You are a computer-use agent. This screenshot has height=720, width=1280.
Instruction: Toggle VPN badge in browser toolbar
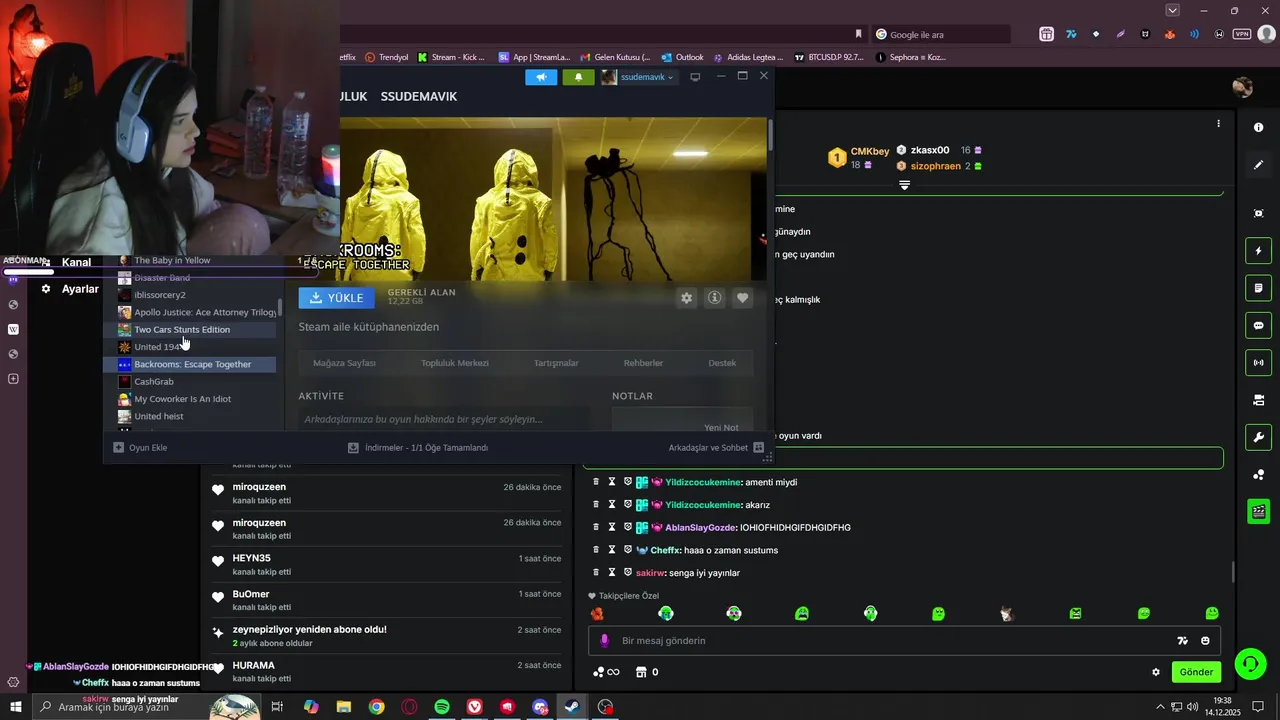(x=1242, y=34)
